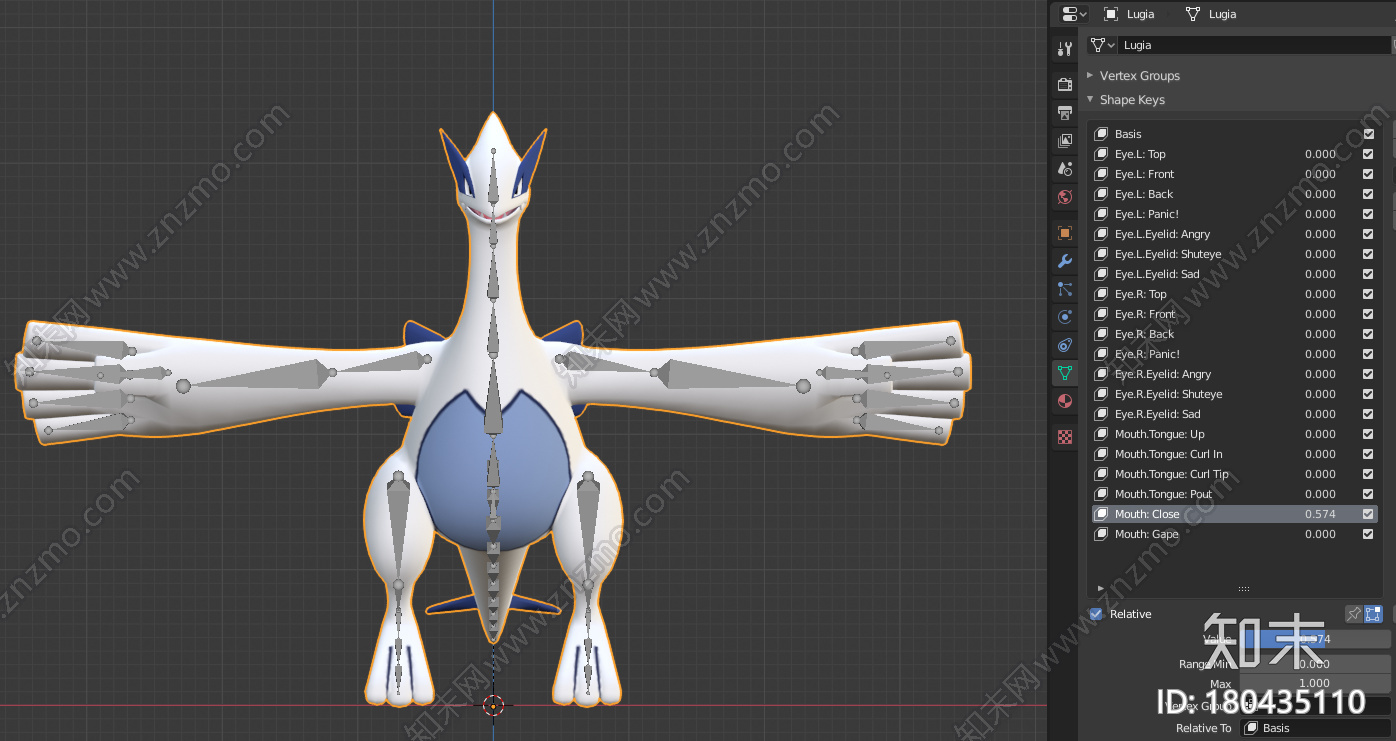Open the Output properties tab
Viewport: 1396px width, 741px height.
[x=1065, y=113]
